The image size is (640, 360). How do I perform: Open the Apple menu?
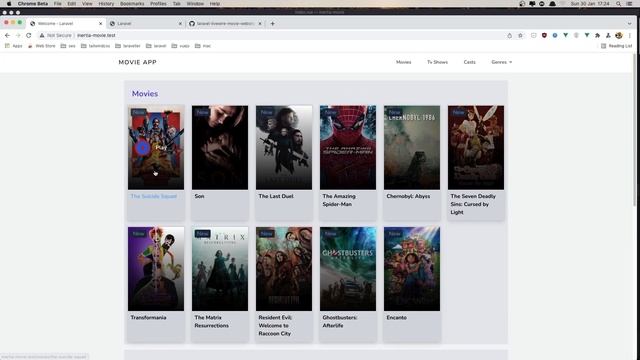point(9,4)
